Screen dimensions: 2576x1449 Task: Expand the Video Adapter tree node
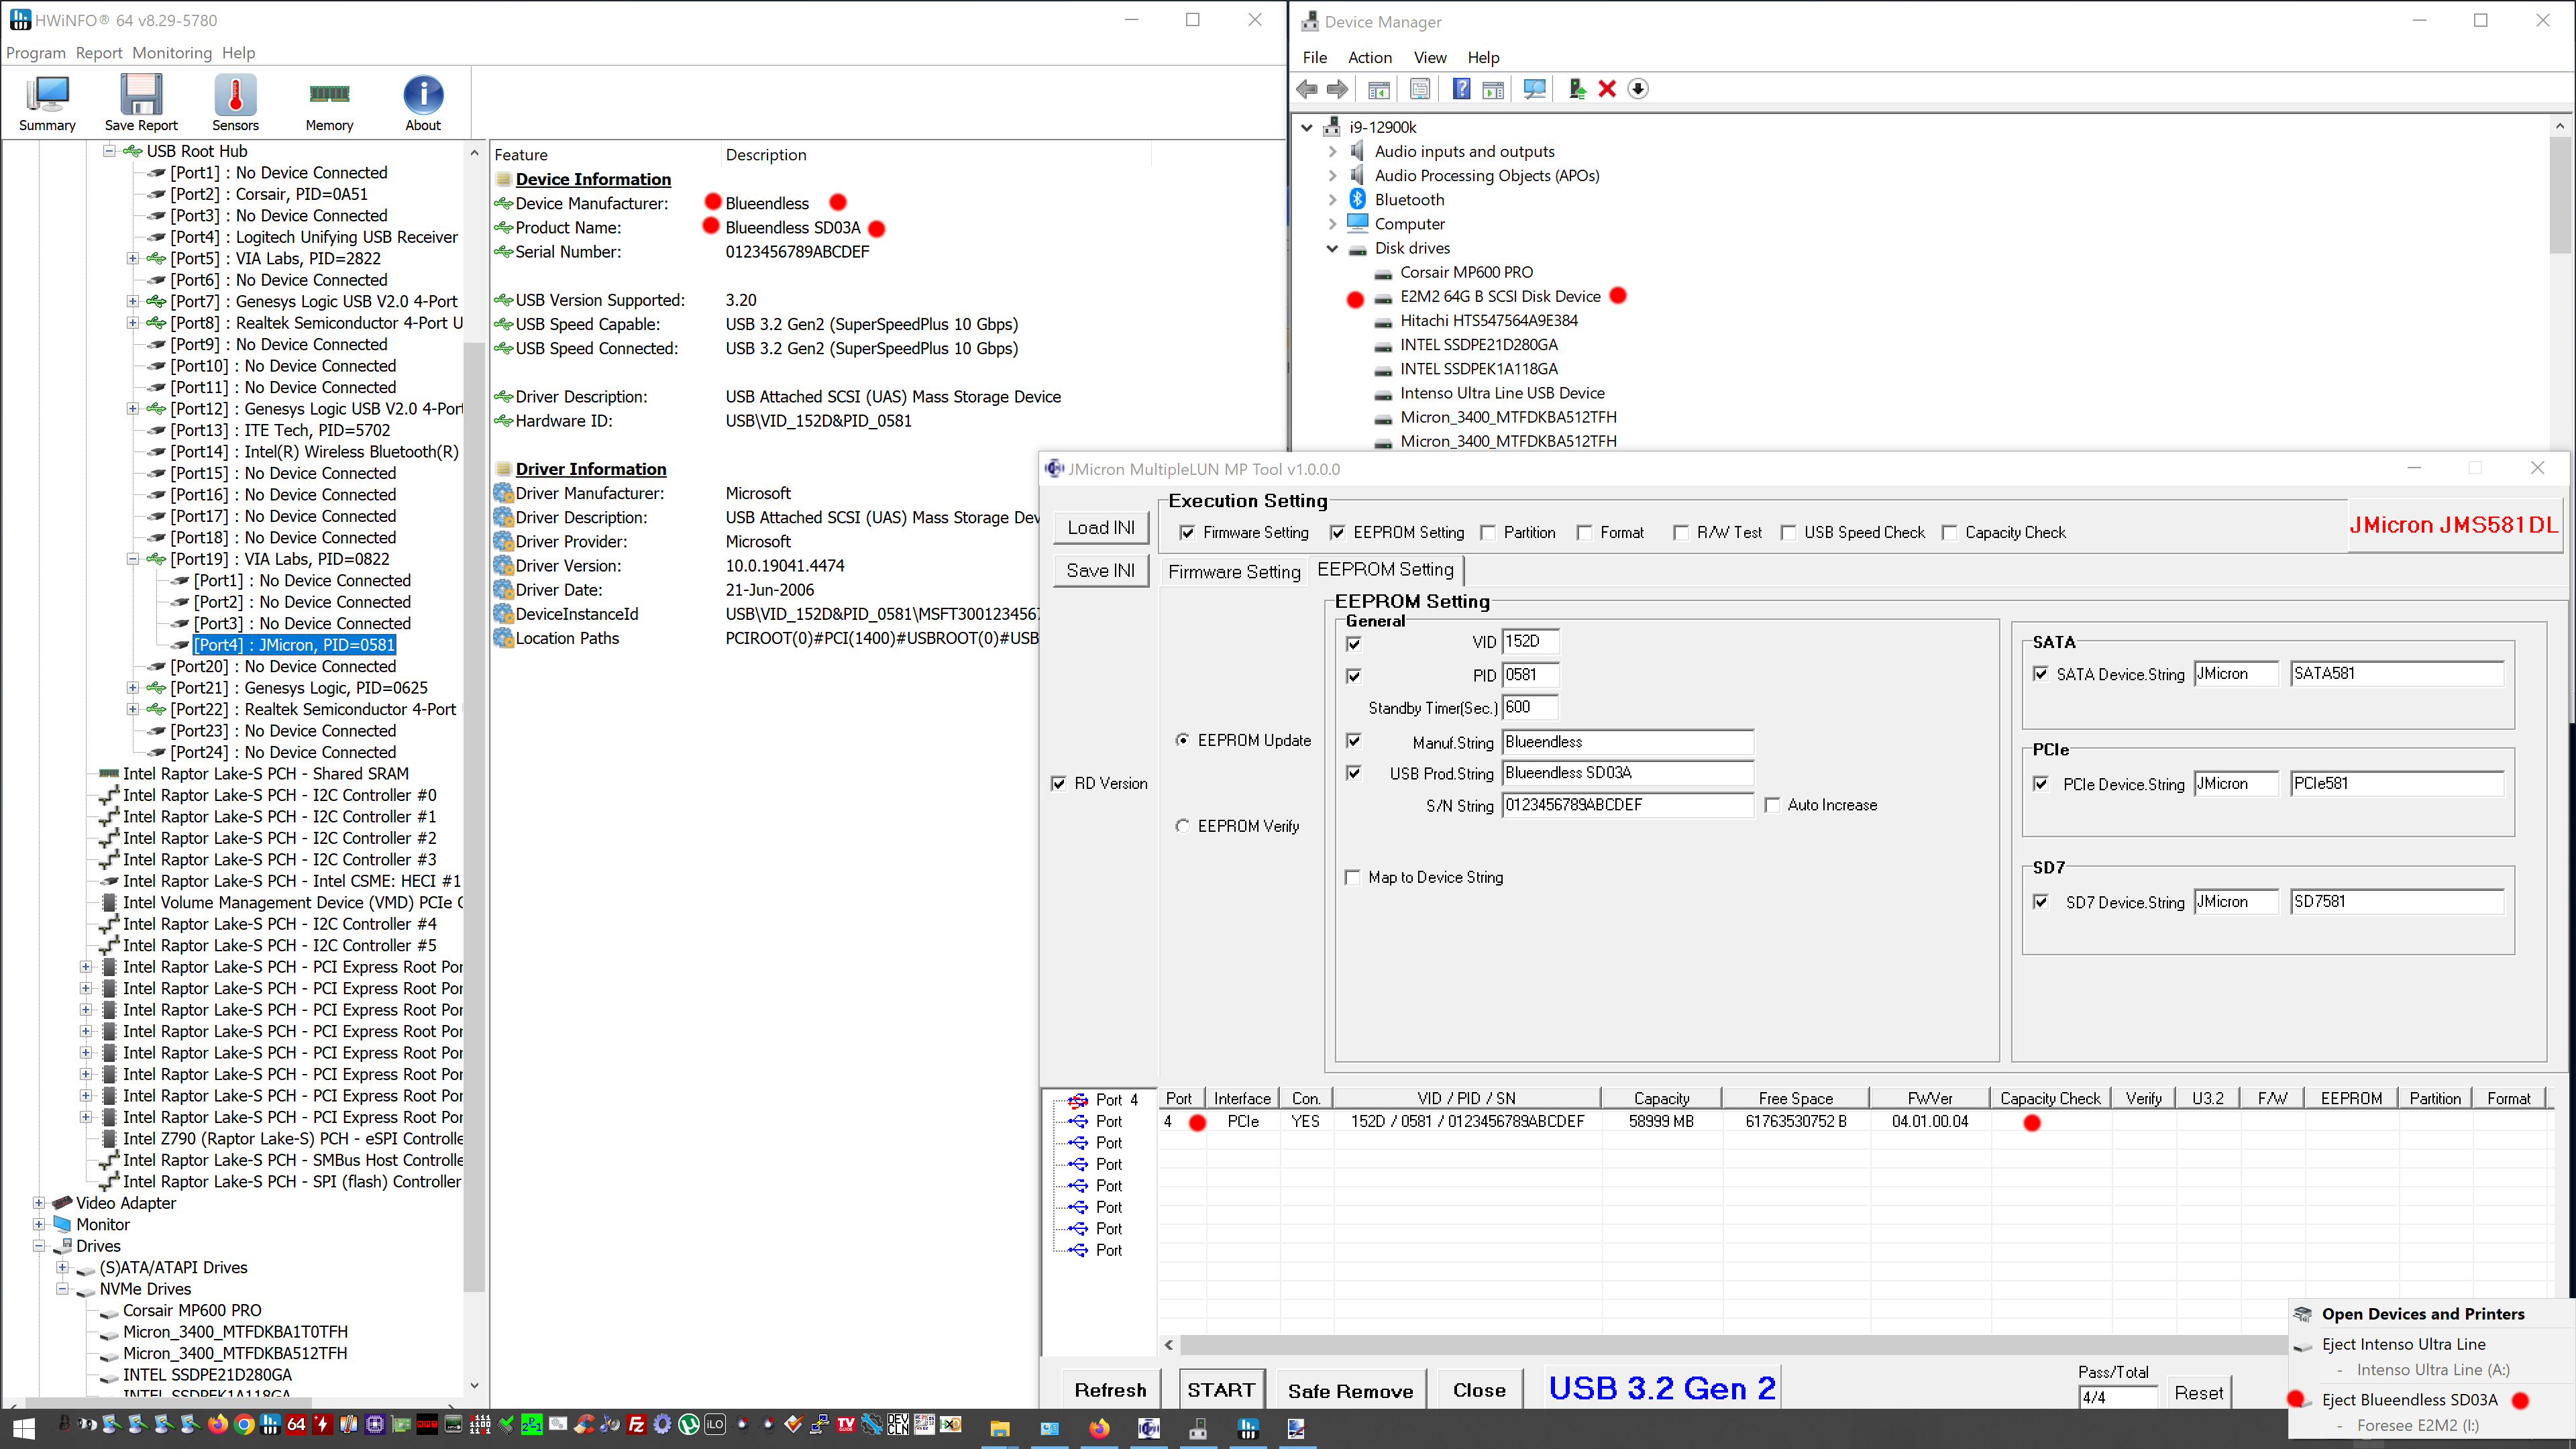pos(38,1203)
